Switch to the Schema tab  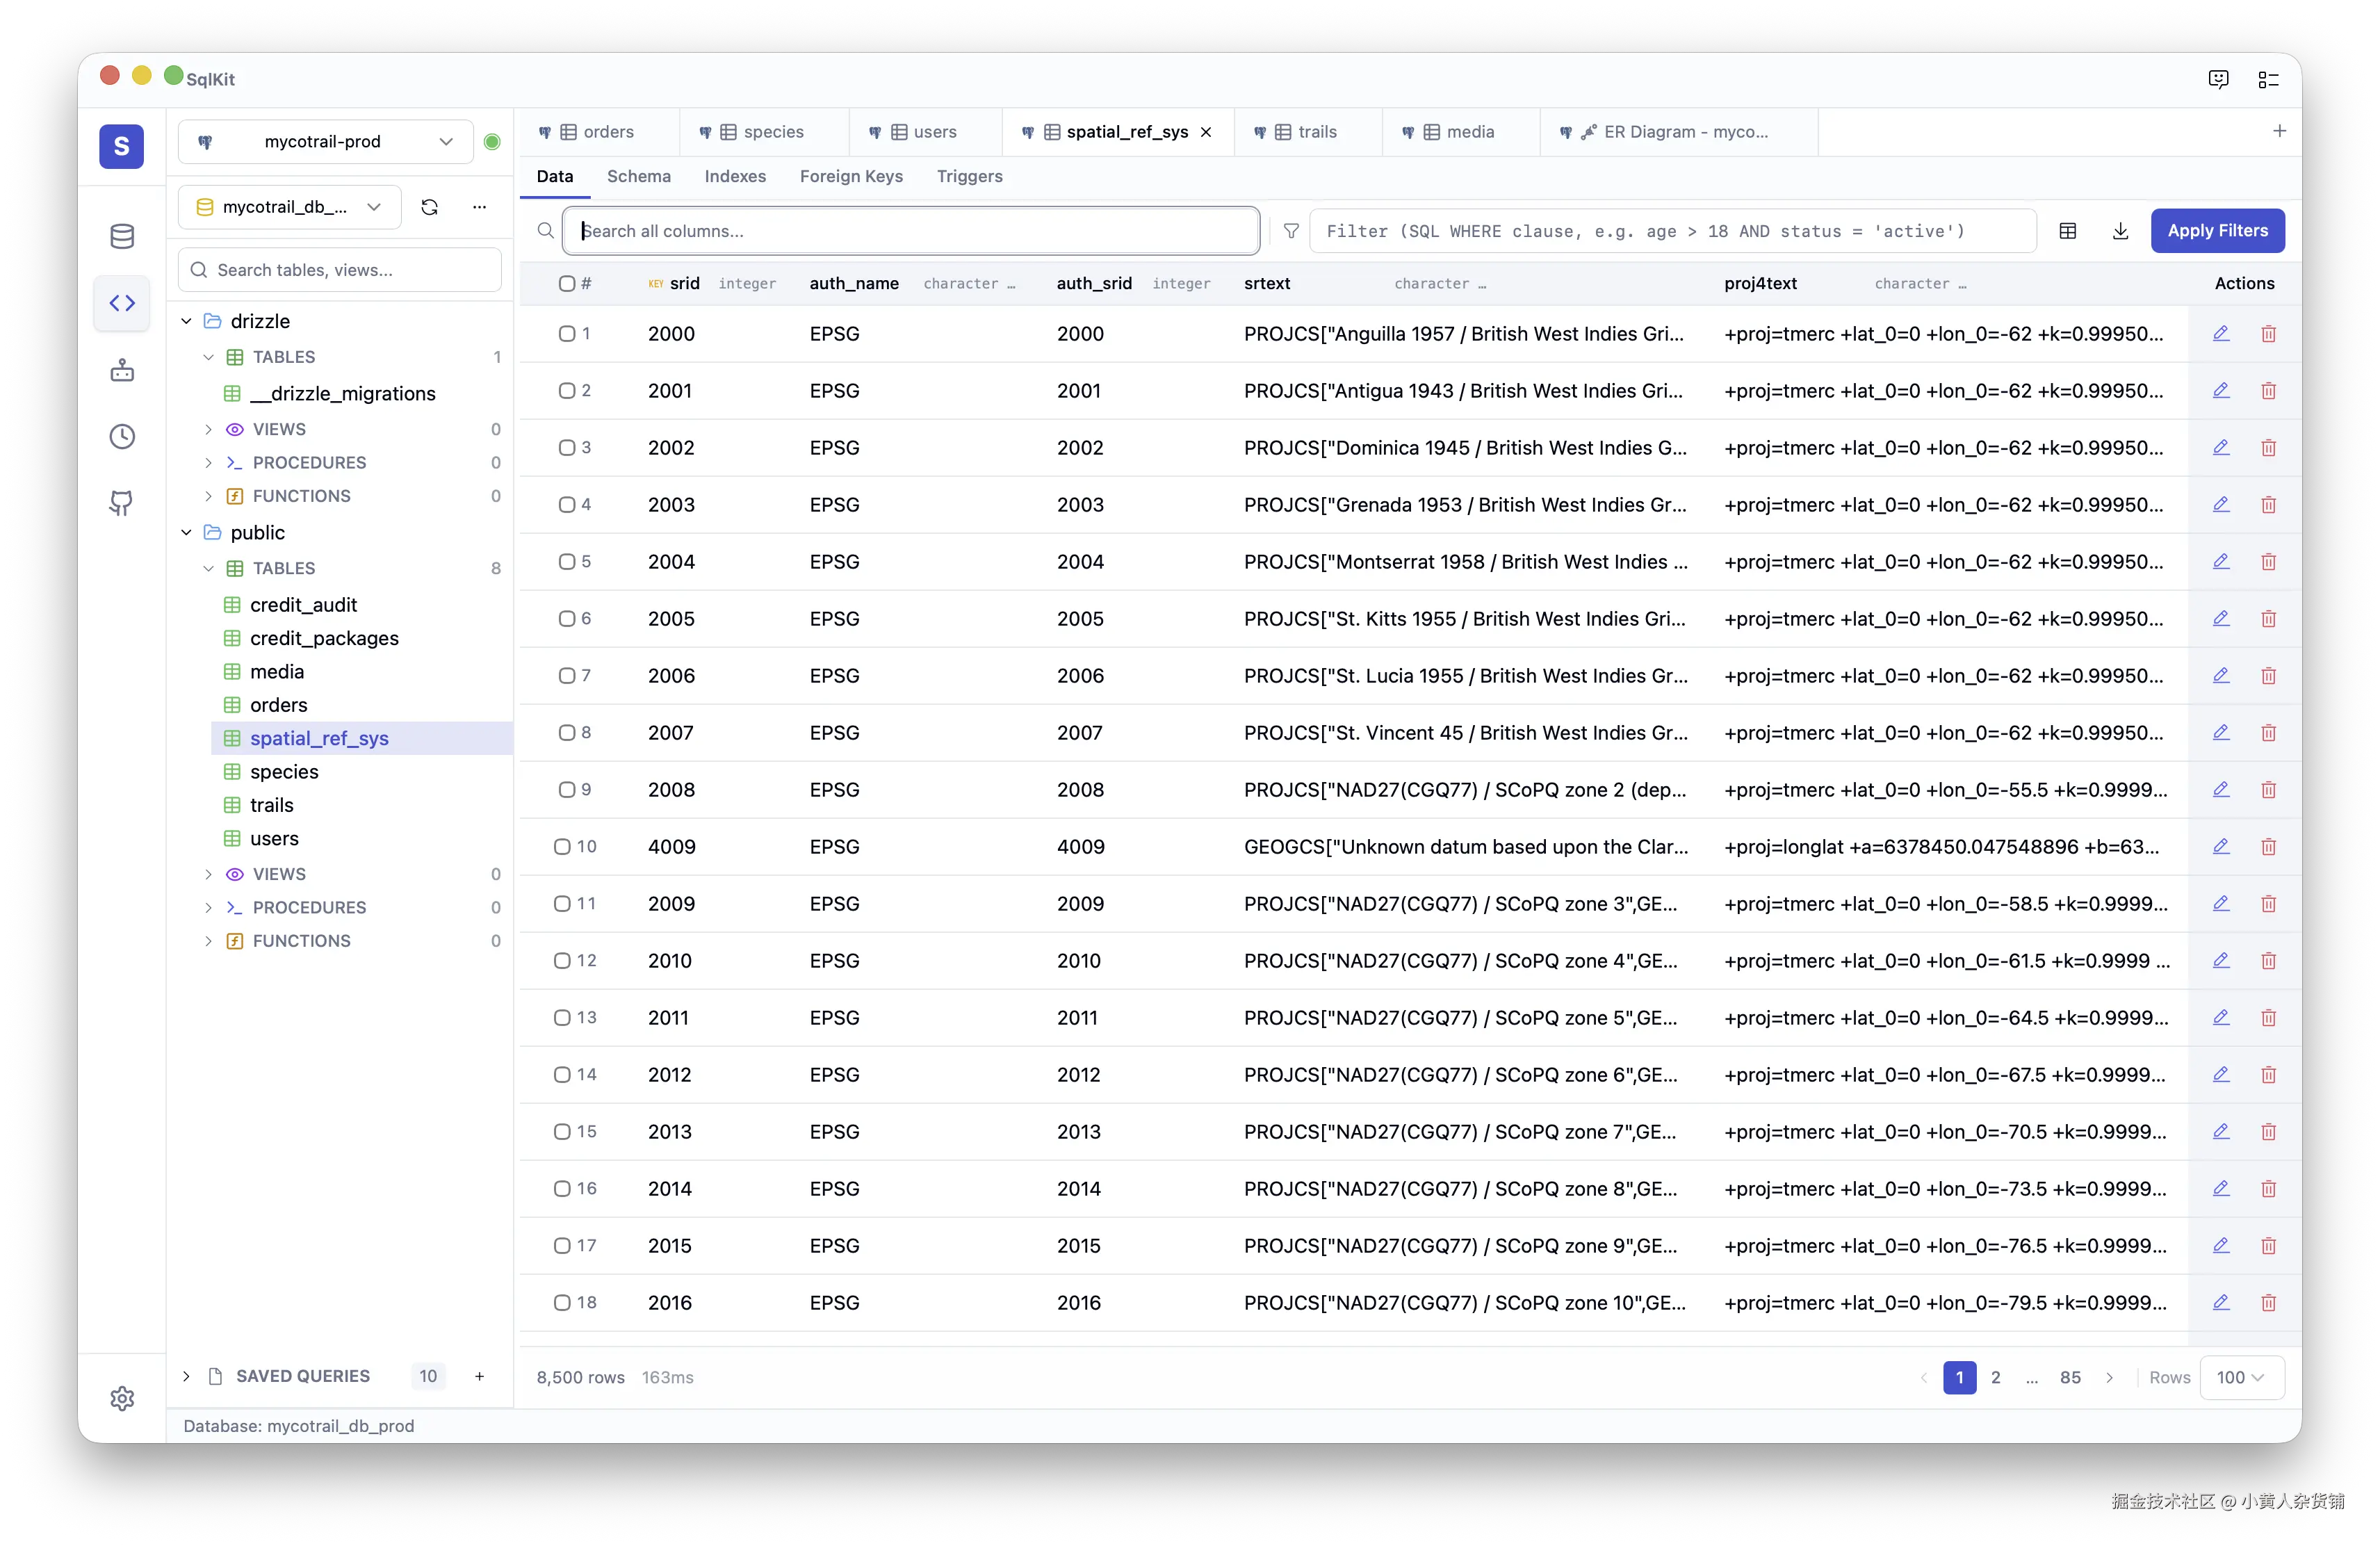(638, 177)
